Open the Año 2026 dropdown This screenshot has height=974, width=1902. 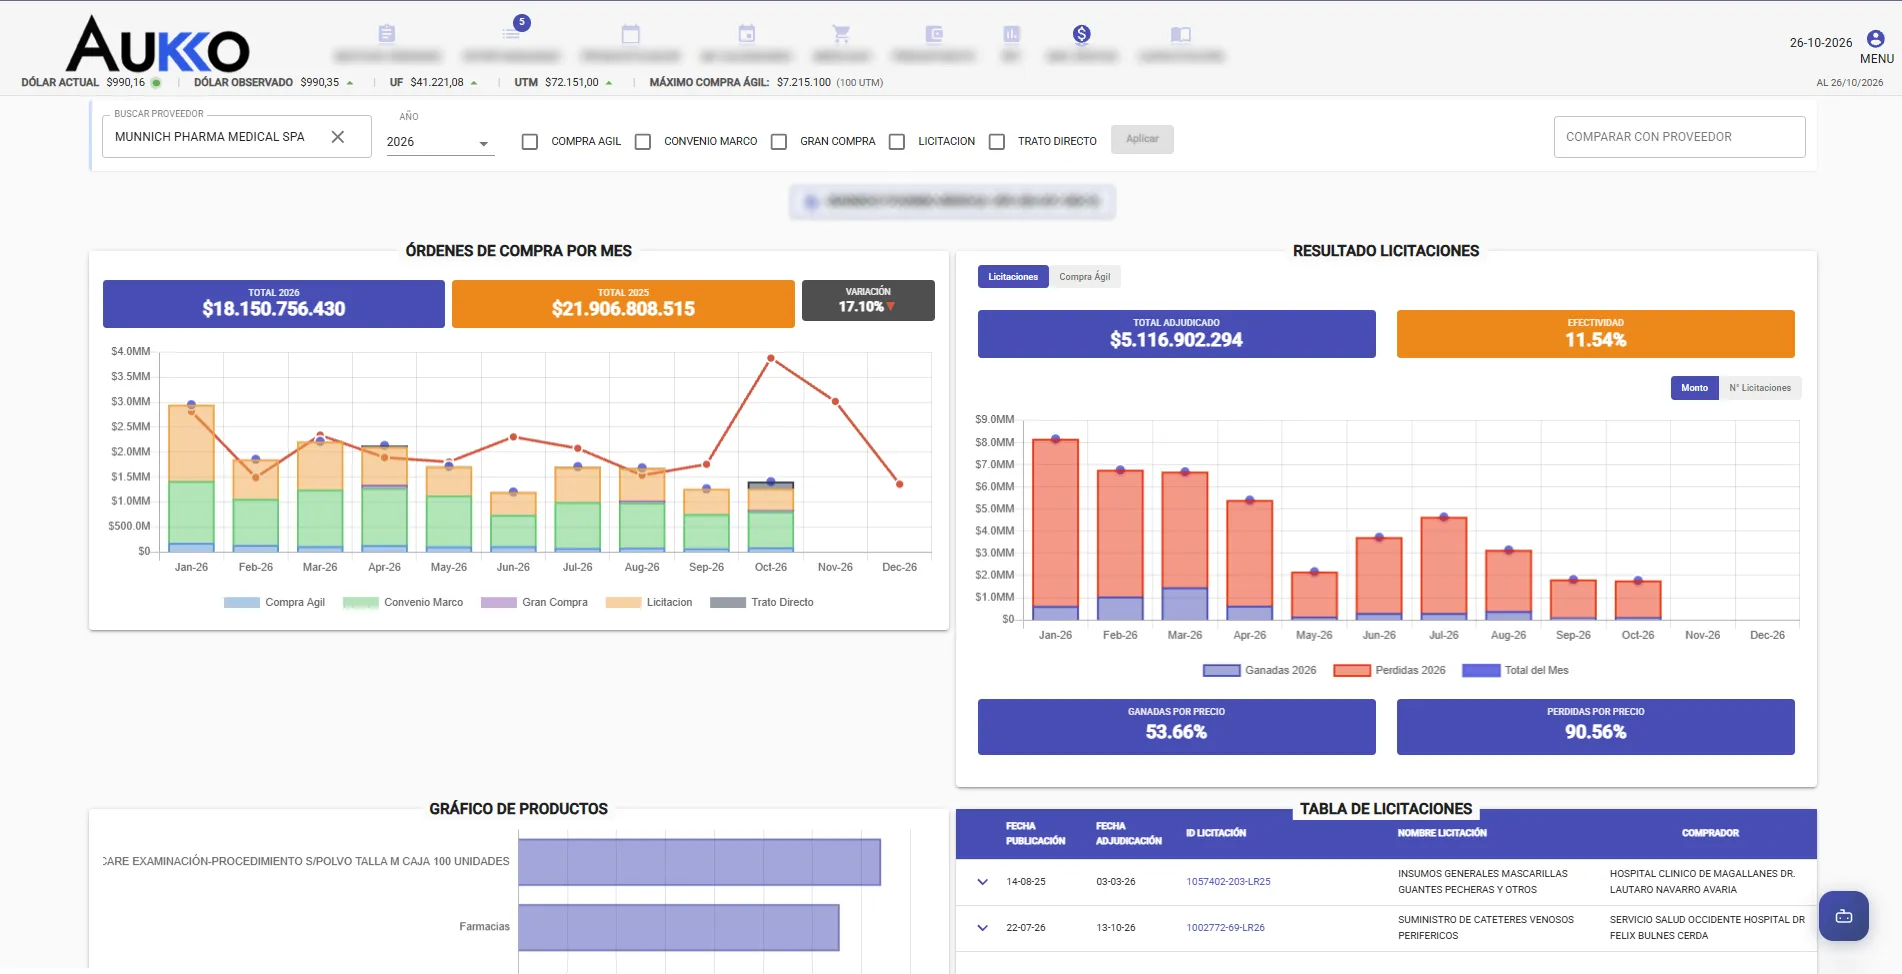[440, 142]
